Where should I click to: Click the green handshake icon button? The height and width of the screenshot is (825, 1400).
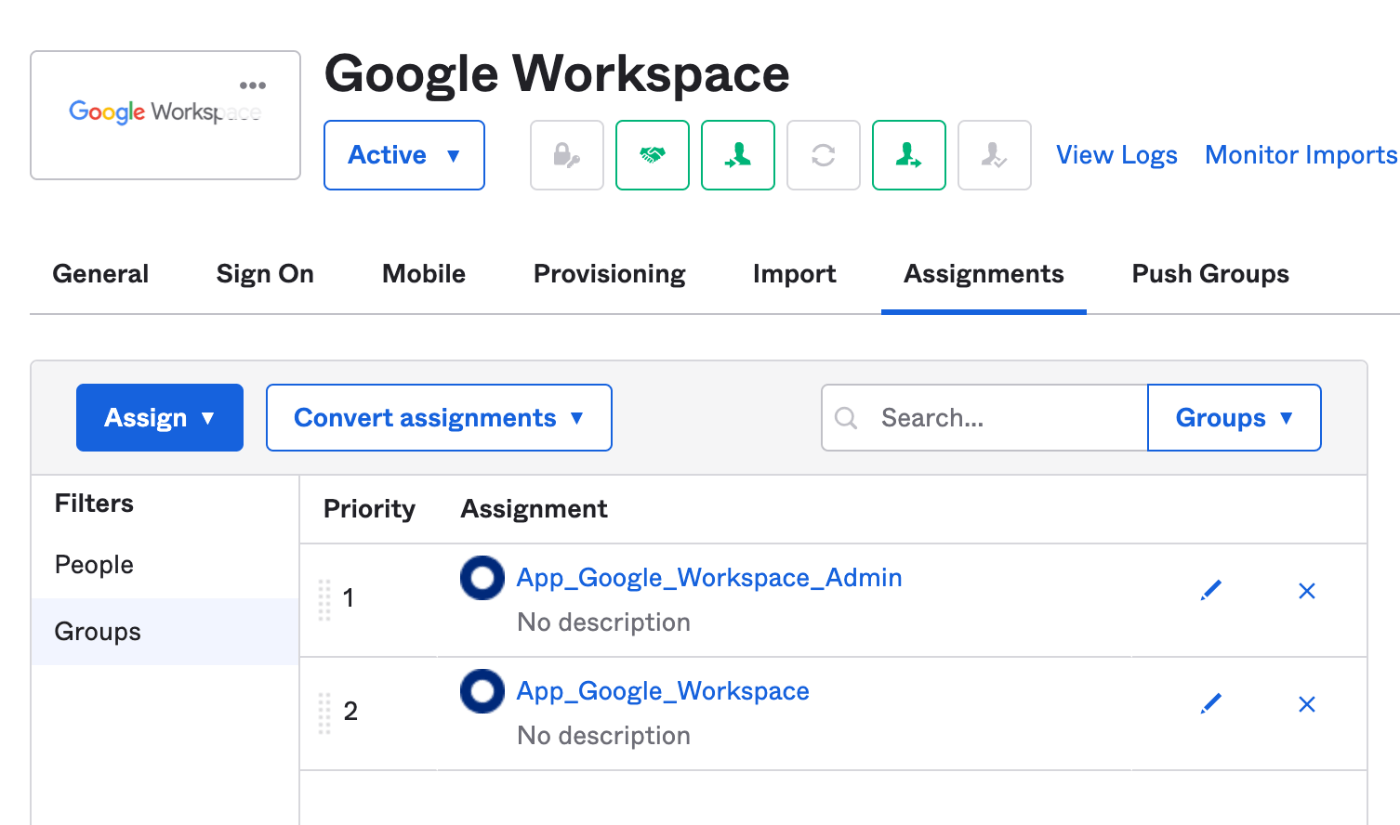652,155
